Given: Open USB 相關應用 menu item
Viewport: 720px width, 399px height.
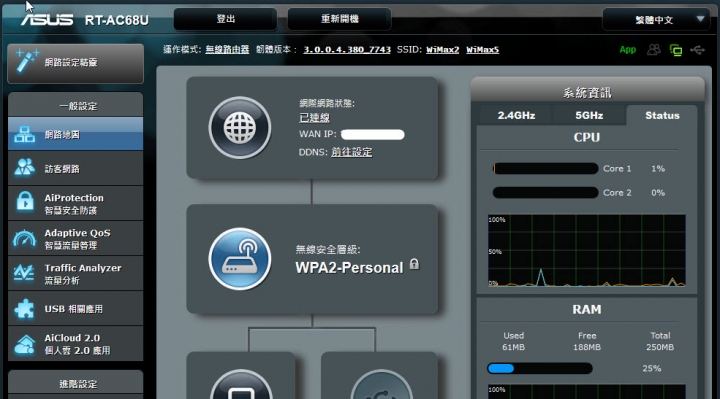Looking at the screenshot, I should coord(76,309).
